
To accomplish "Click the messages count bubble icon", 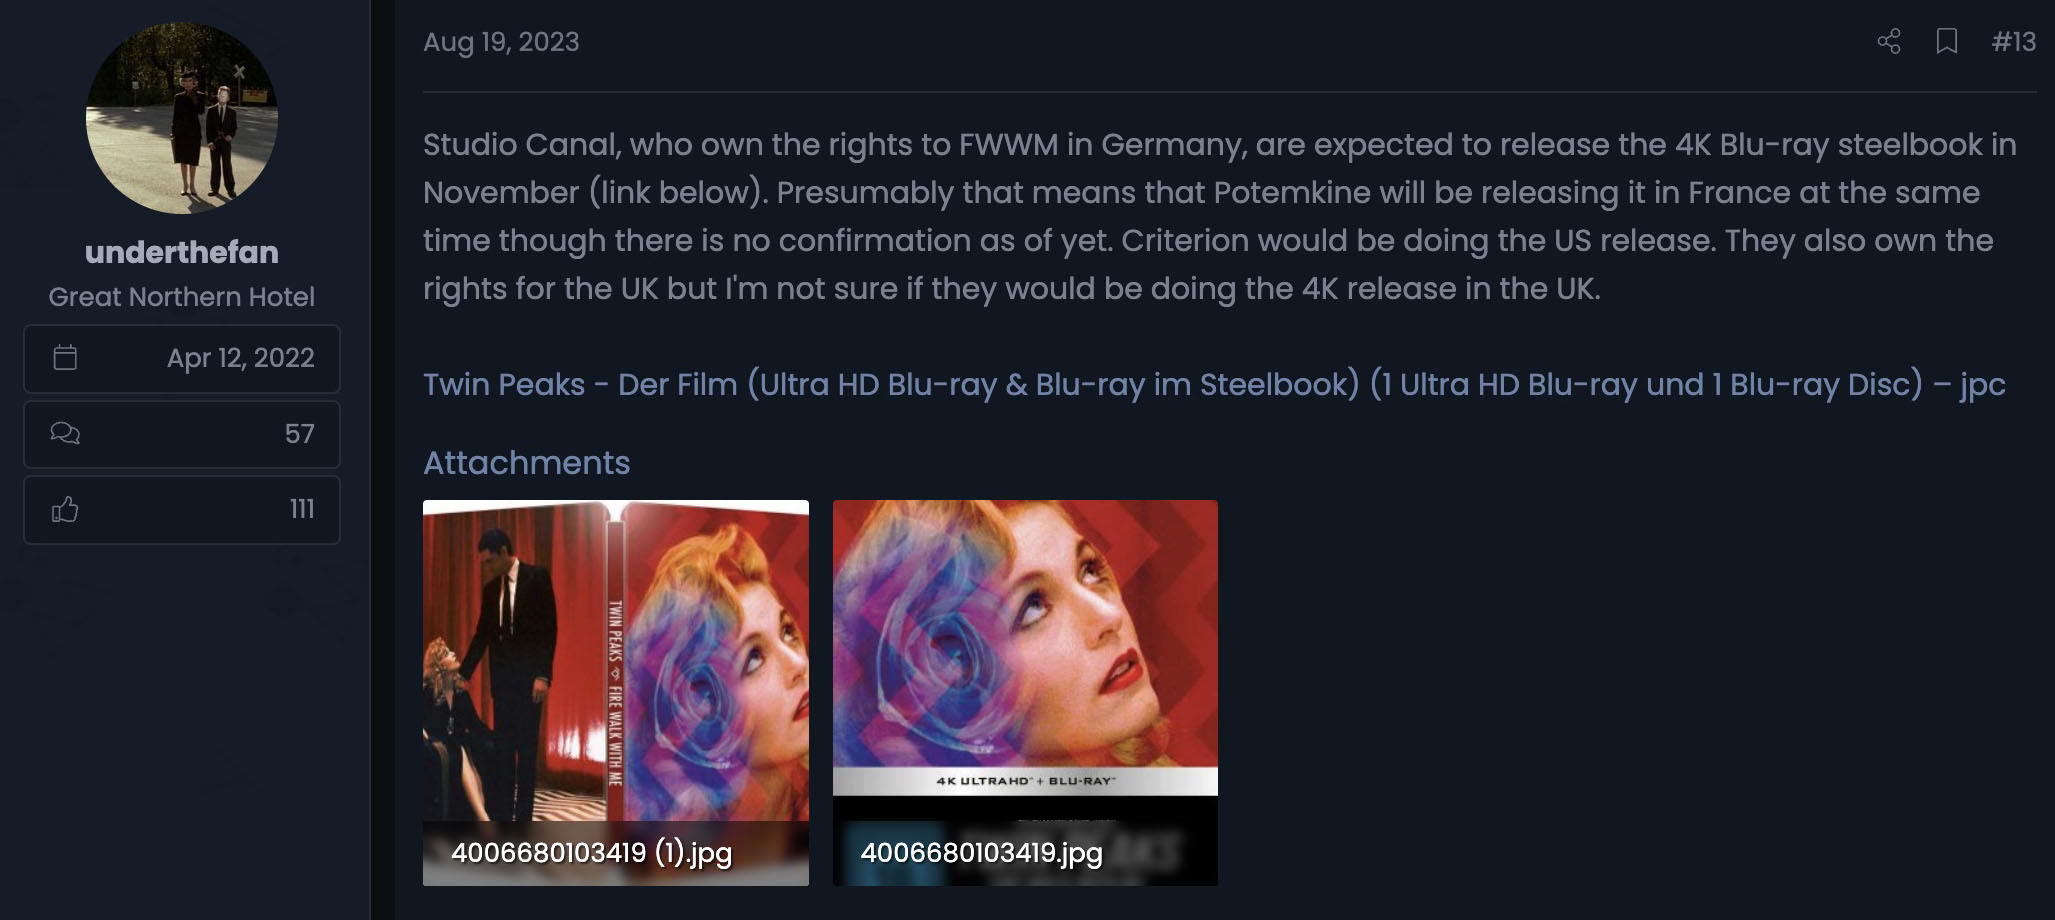I will [x=65, y=433].
